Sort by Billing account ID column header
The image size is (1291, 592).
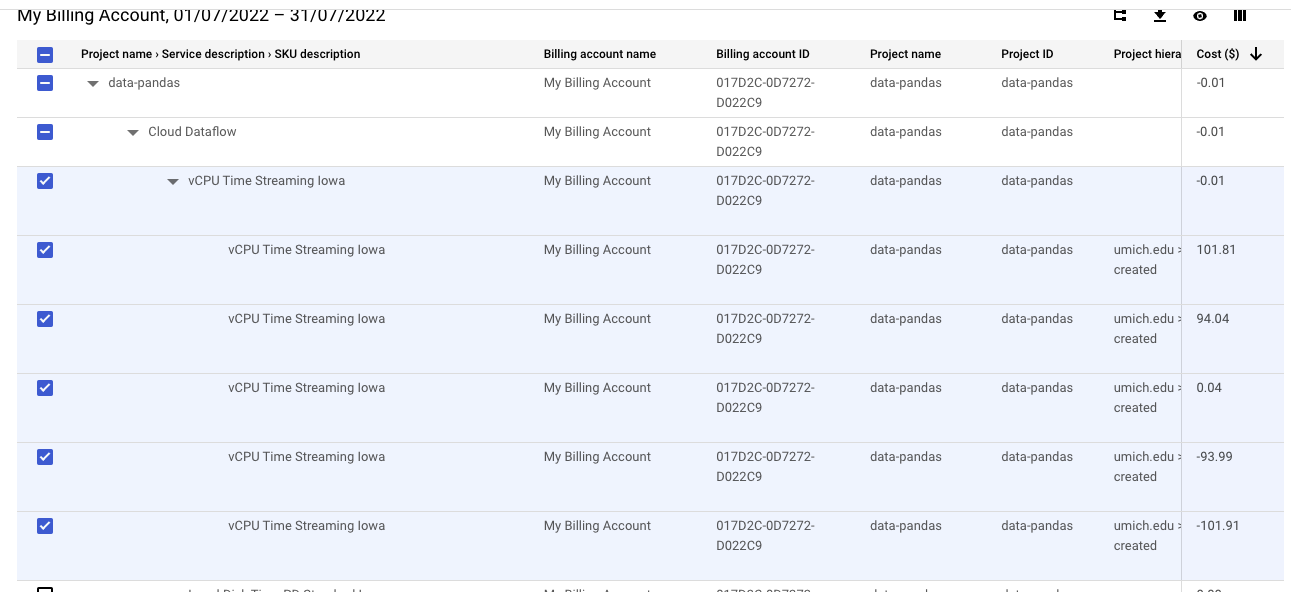(x=763, y=54)
